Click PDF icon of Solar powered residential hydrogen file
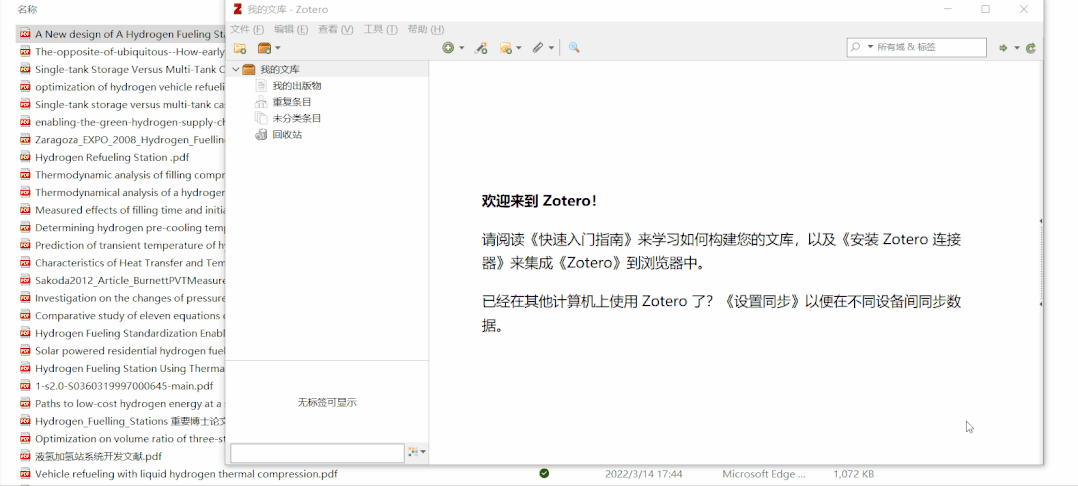 [x=25, y=351]
